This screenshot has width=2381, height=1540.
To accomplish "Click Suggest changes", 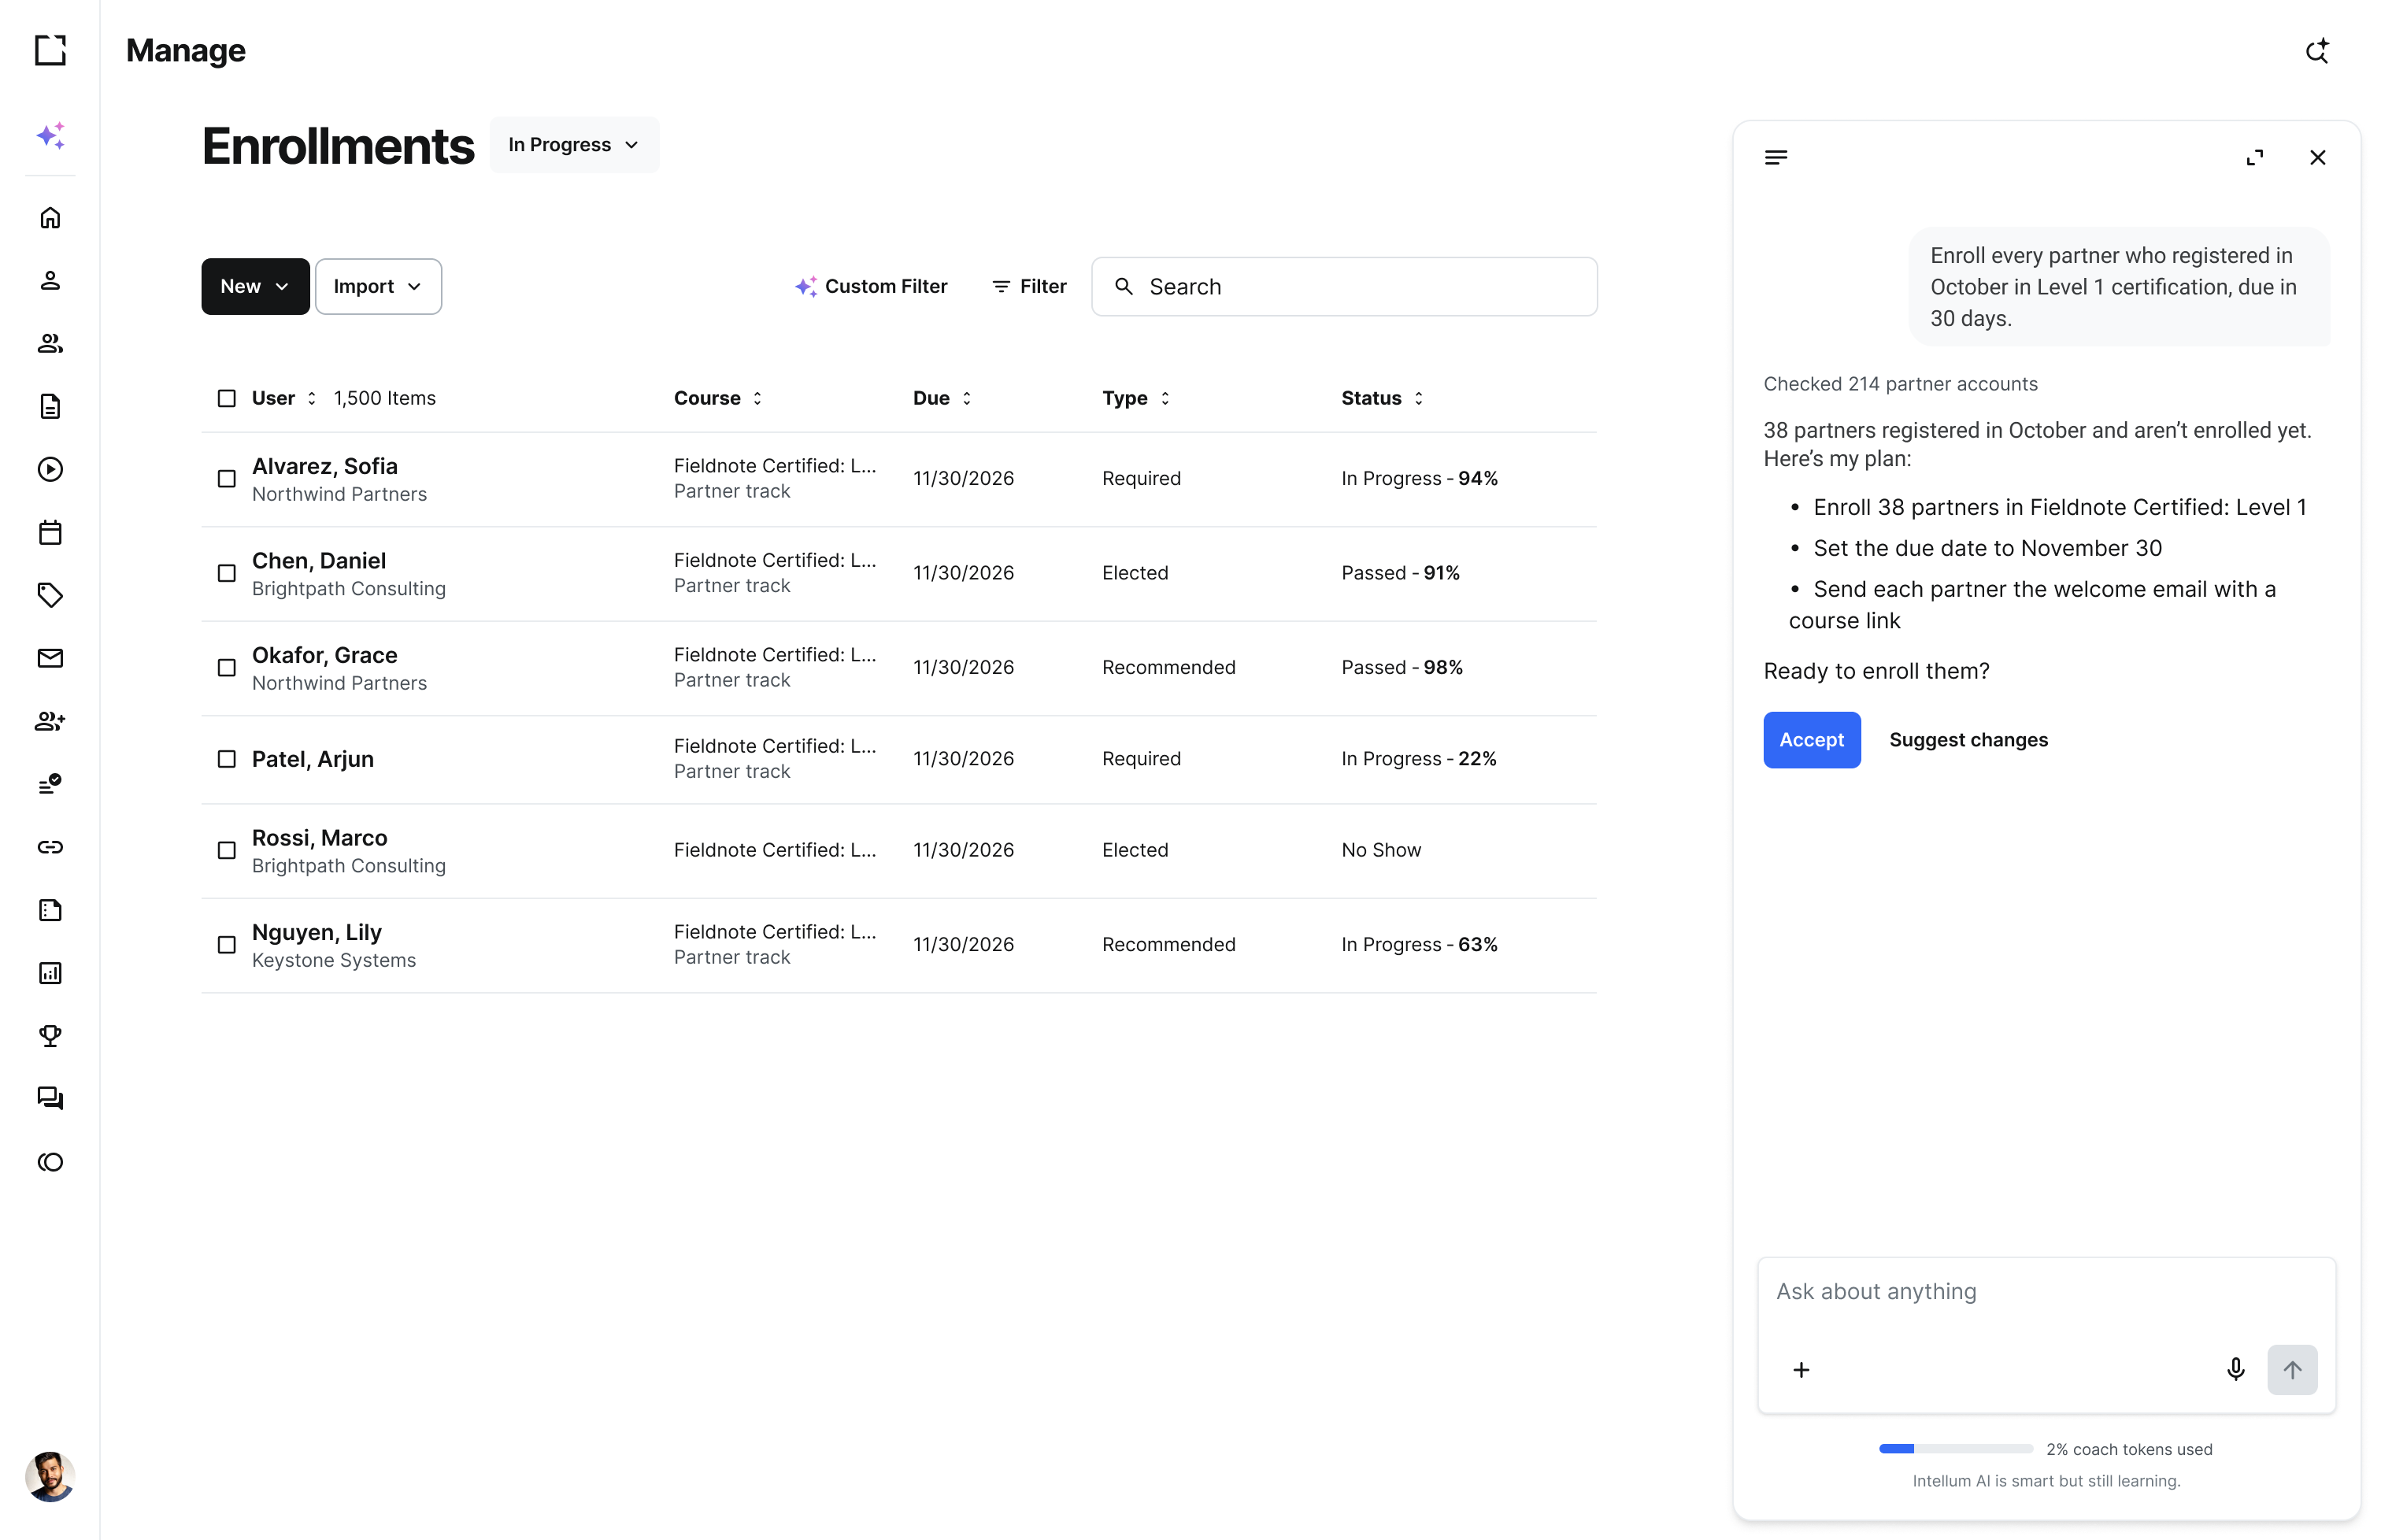I will click(x=1968, y=740).
